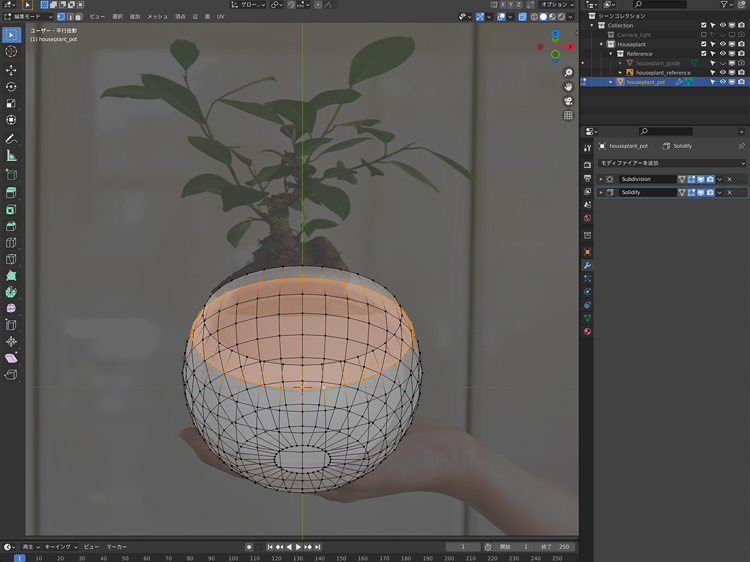Open the Mesh (メッシュ) menu
Image resolution: width=750 pixels, height=562 pixels.
(157, 17)
